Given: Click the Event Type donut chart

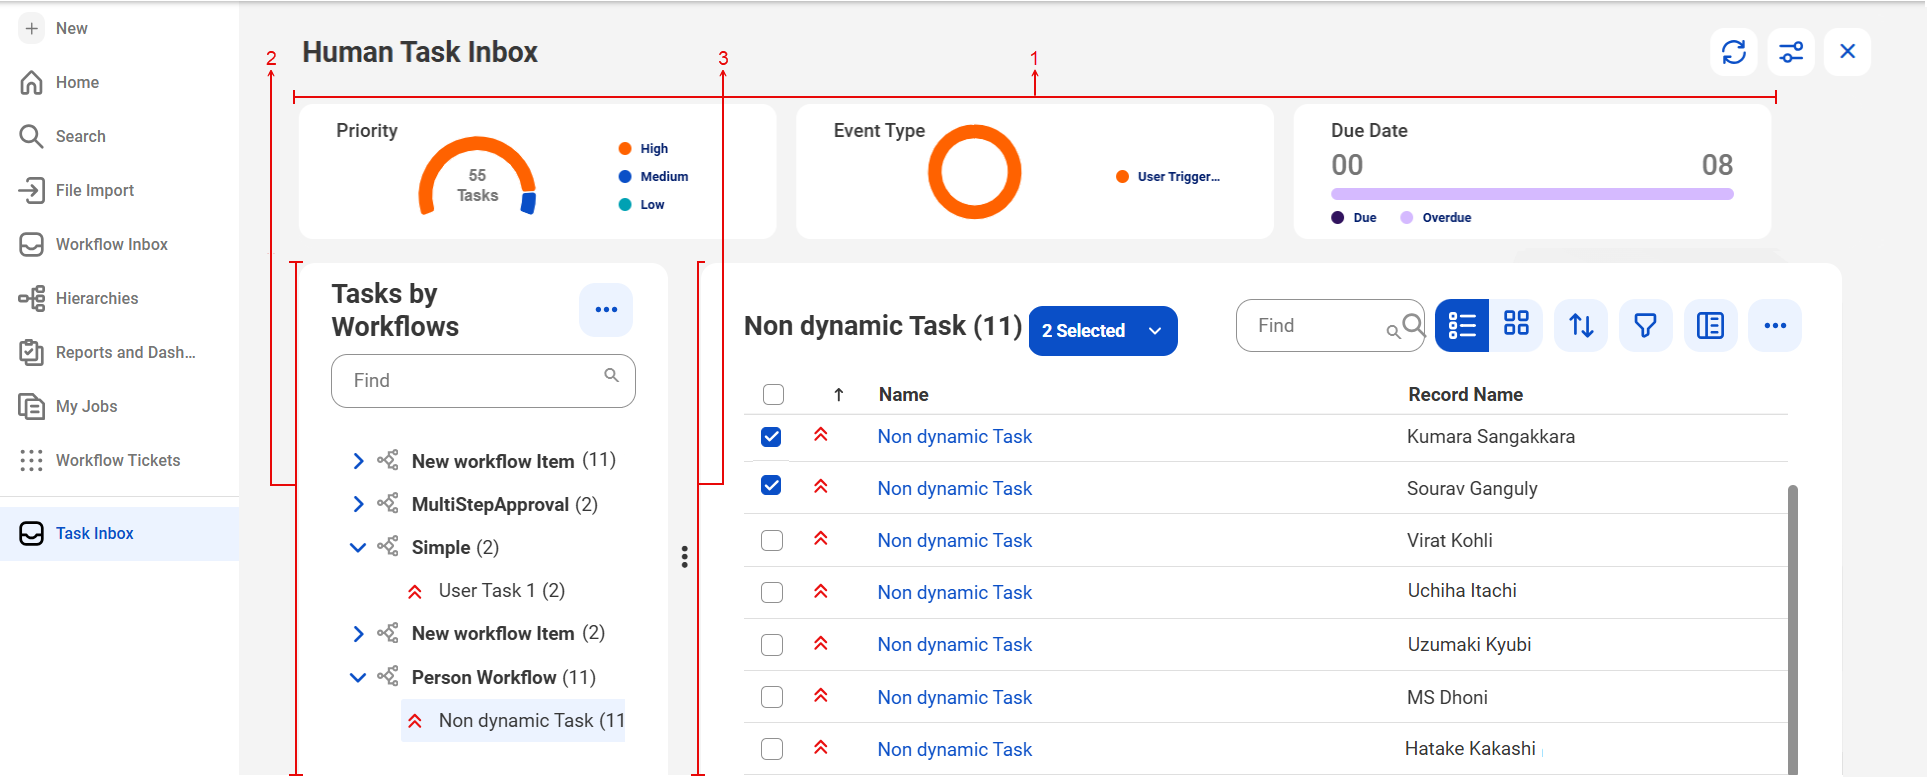Looking at the screenshot, I should [975, 172].
